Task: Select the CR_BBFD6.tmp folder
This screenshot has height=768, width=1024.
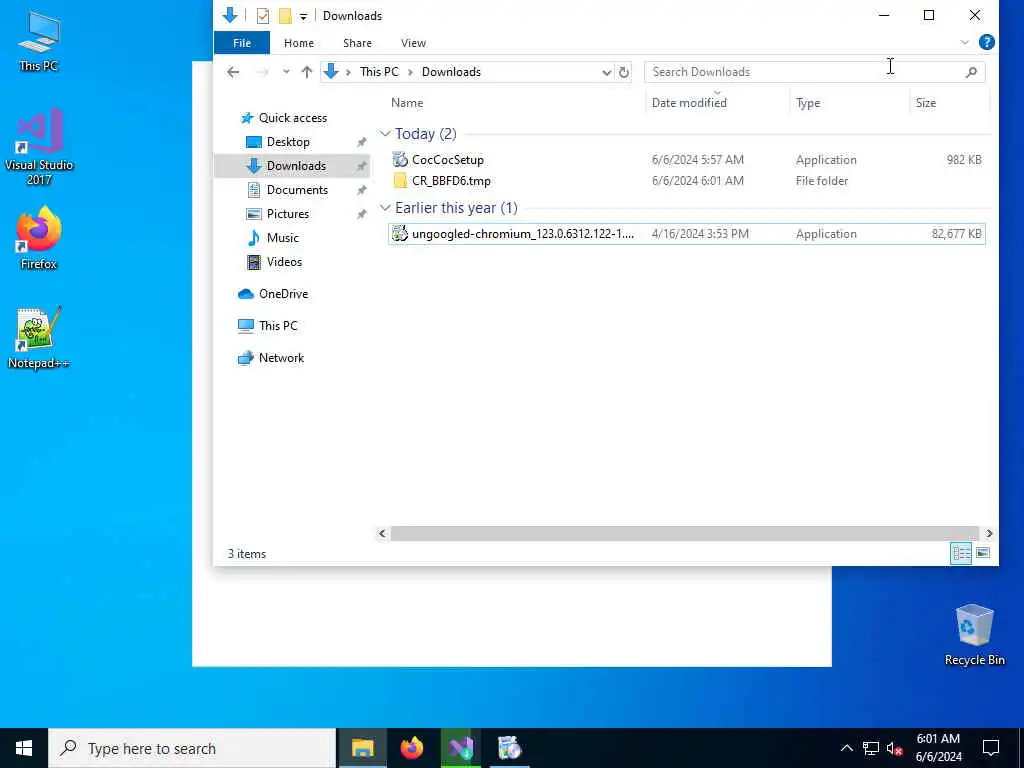Action: pos(686,181)
